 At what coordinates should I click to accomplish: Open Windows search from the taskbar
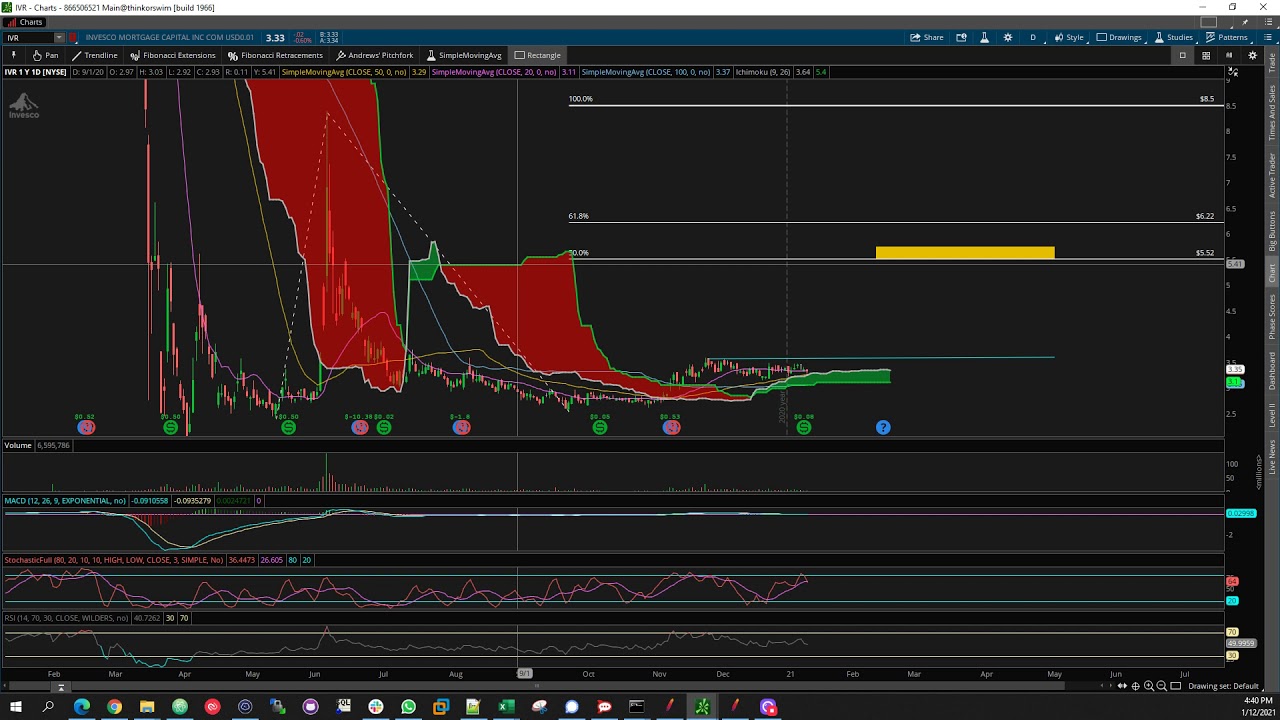coord(48,707)
